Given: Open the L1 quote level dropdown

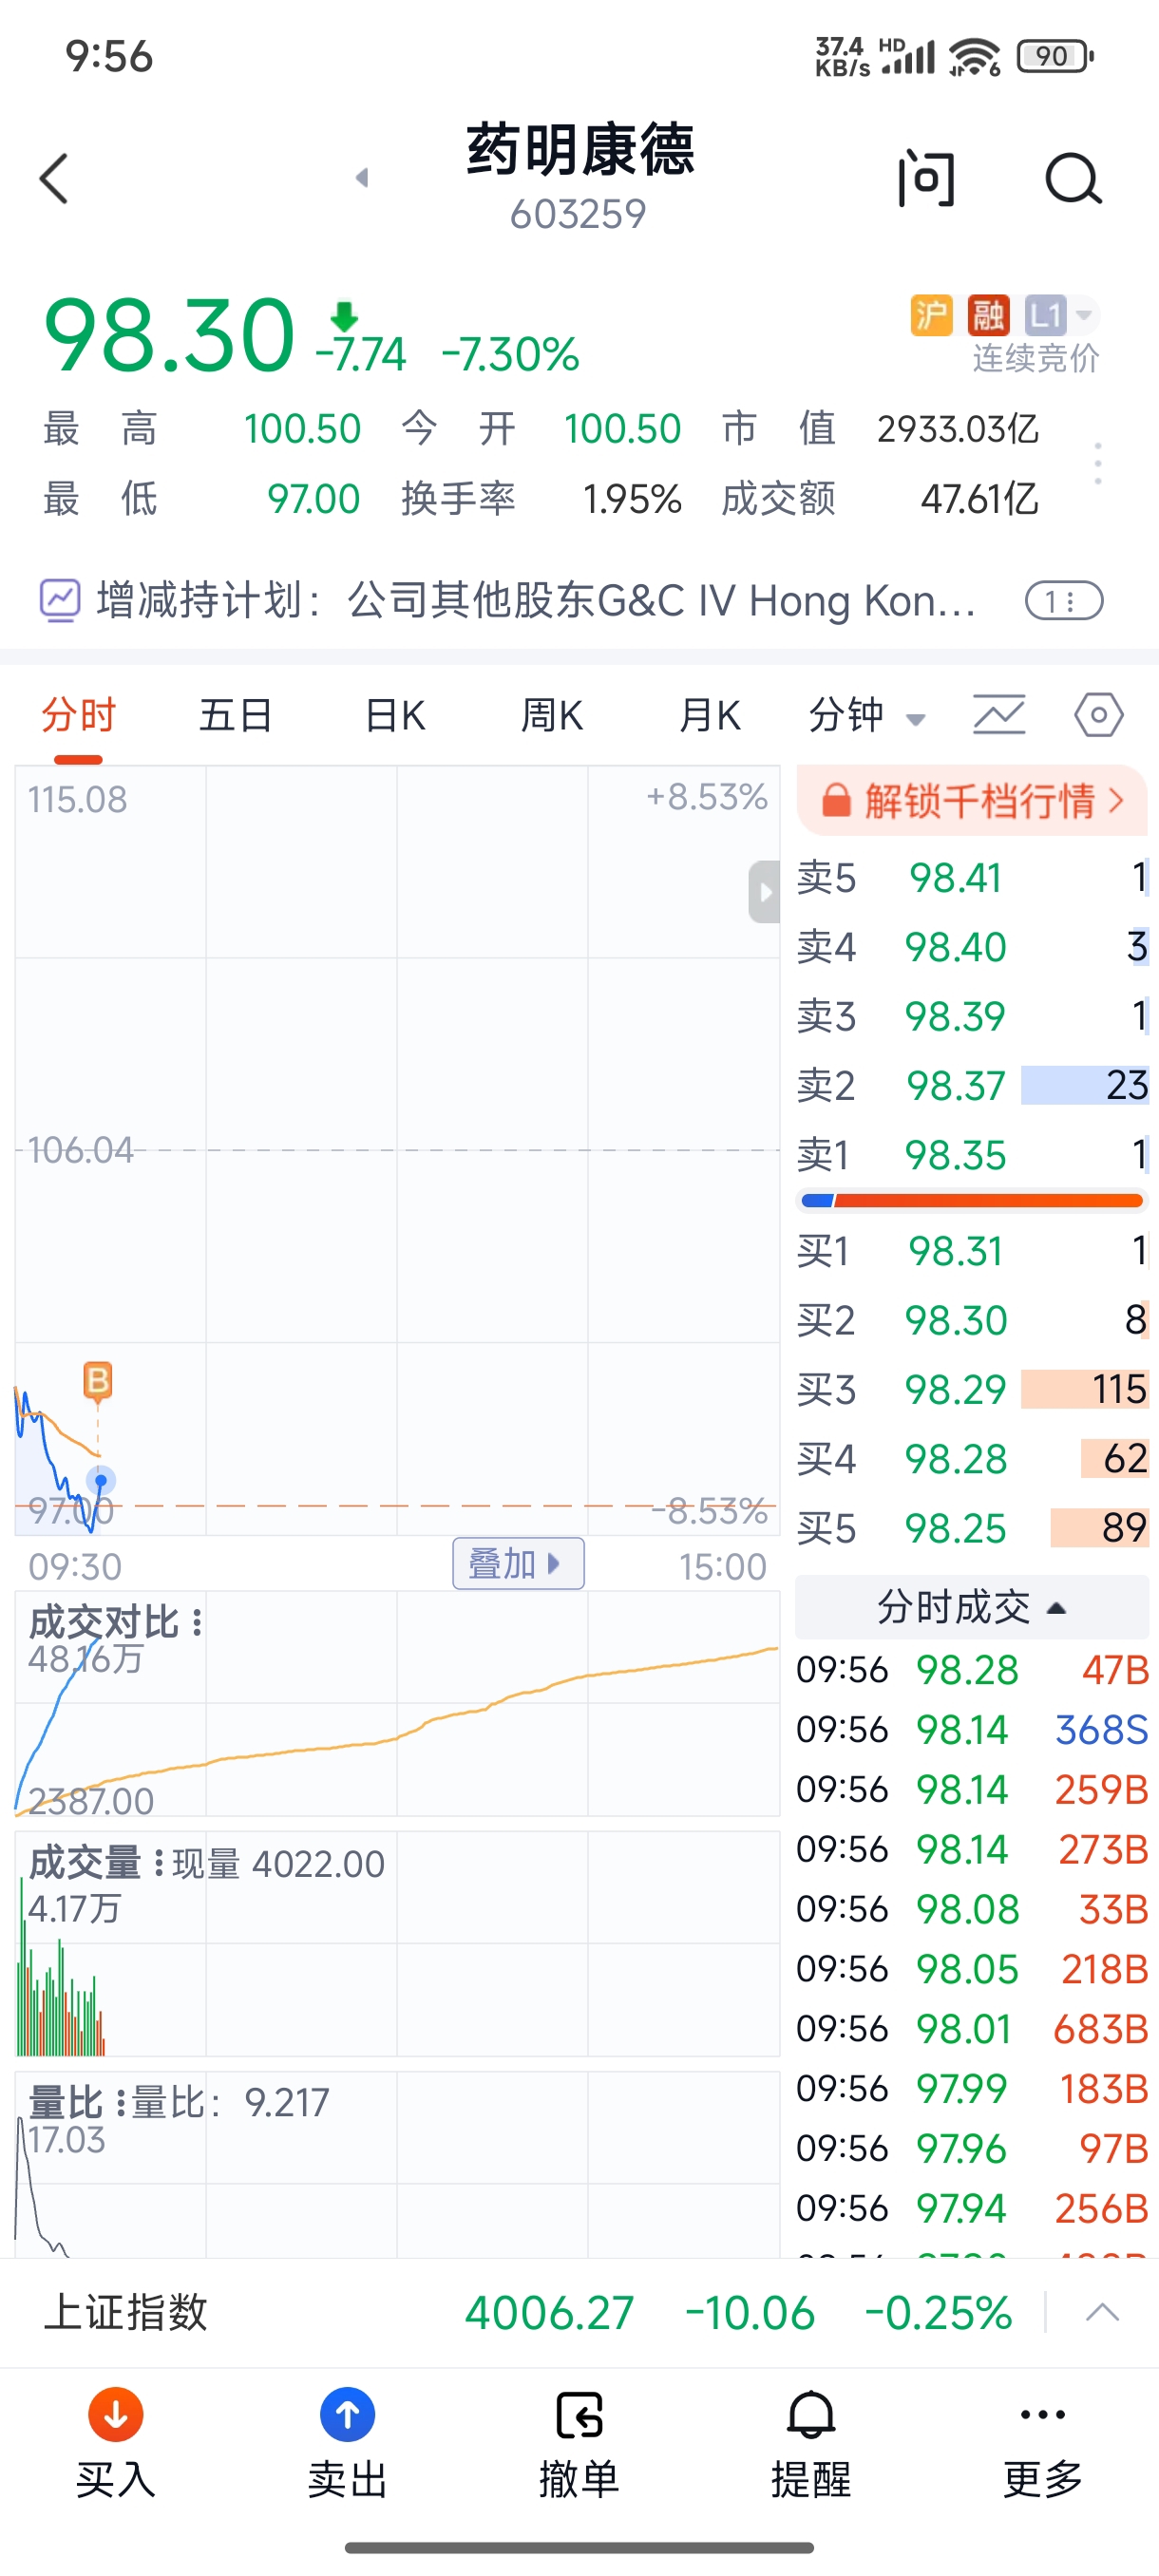Looking at the screenshot, I should point(1061,315).
